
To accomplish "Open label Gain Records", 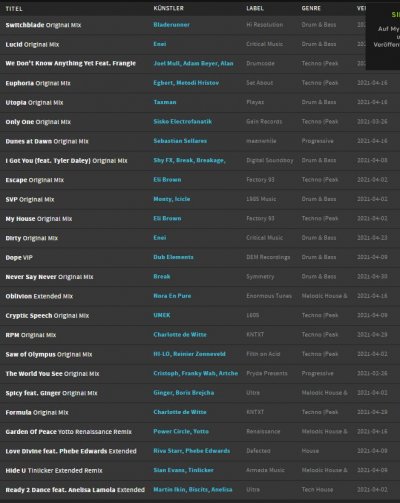I will coord(264,121).
